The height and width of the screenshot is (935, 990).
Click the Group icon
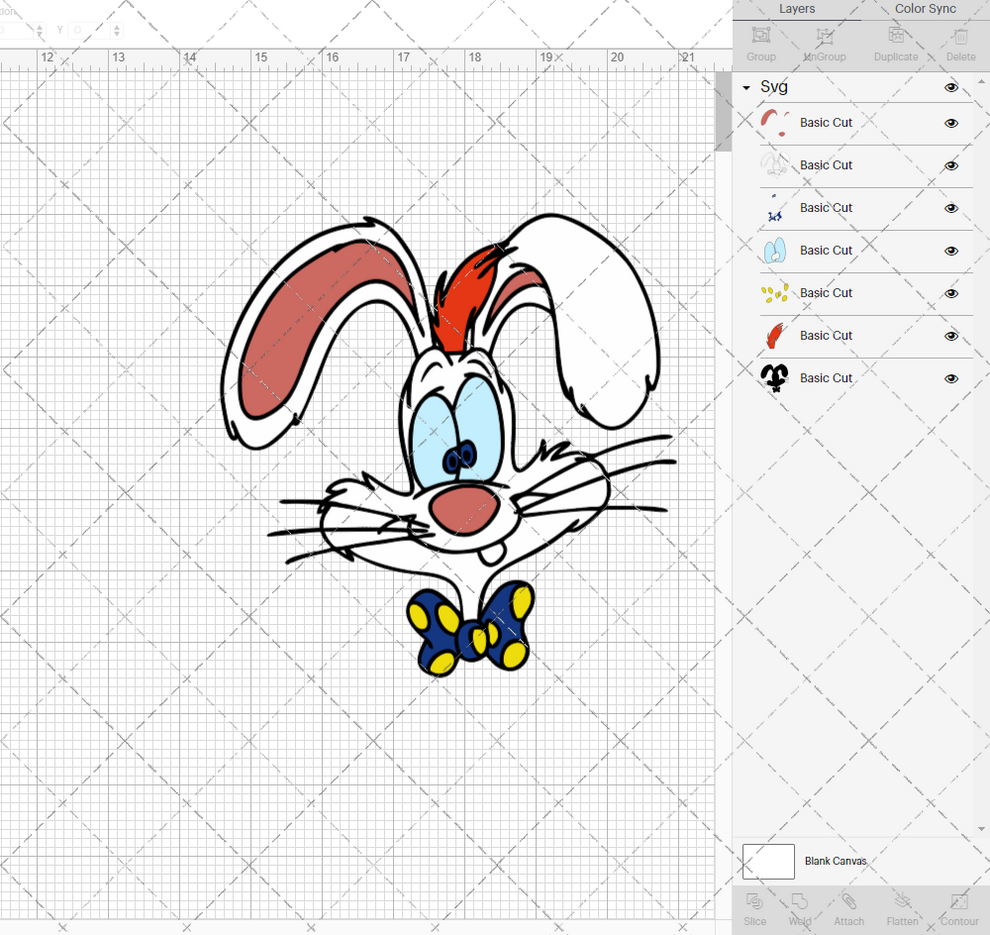tap(761, 42)
